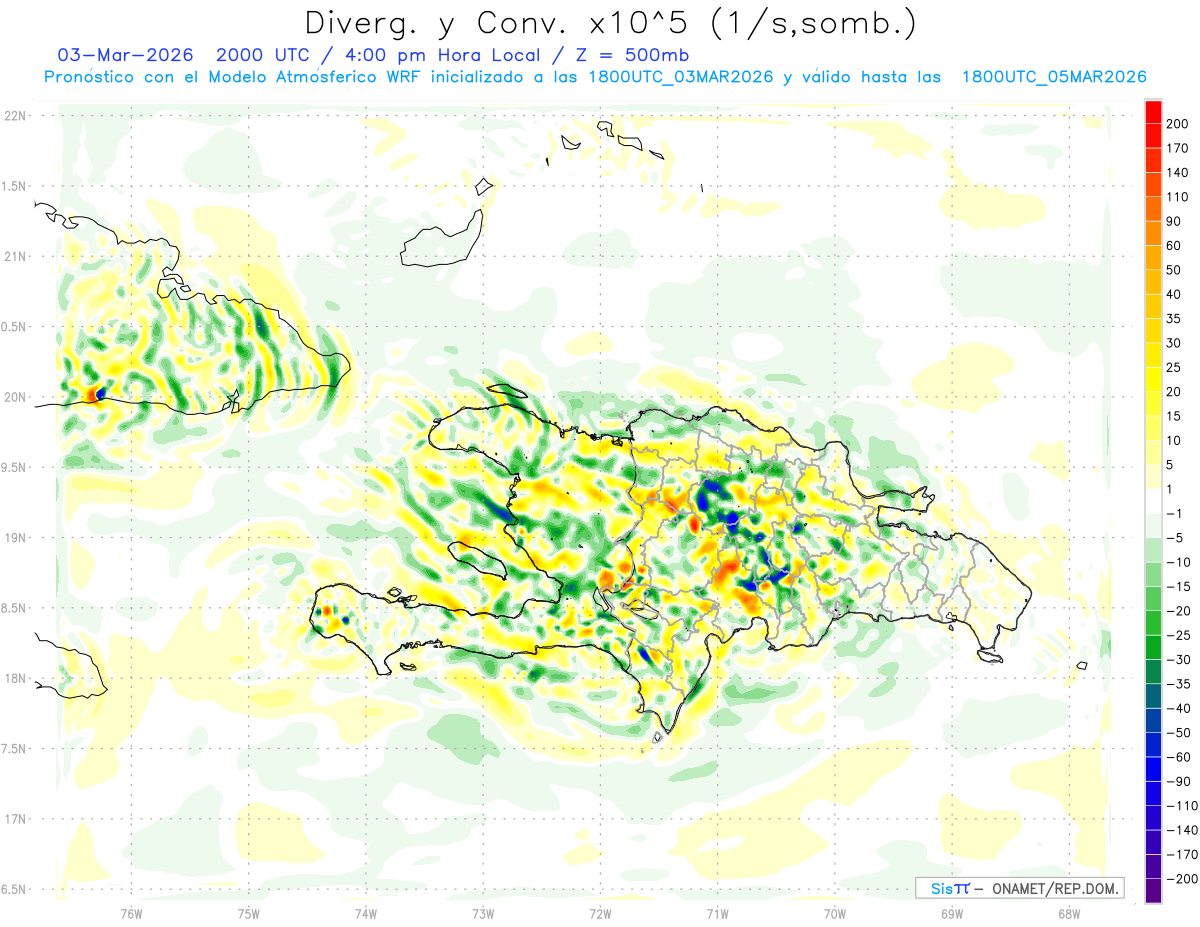Click the colorbar value -200

pyautogui.click(x=1184, y=879)
